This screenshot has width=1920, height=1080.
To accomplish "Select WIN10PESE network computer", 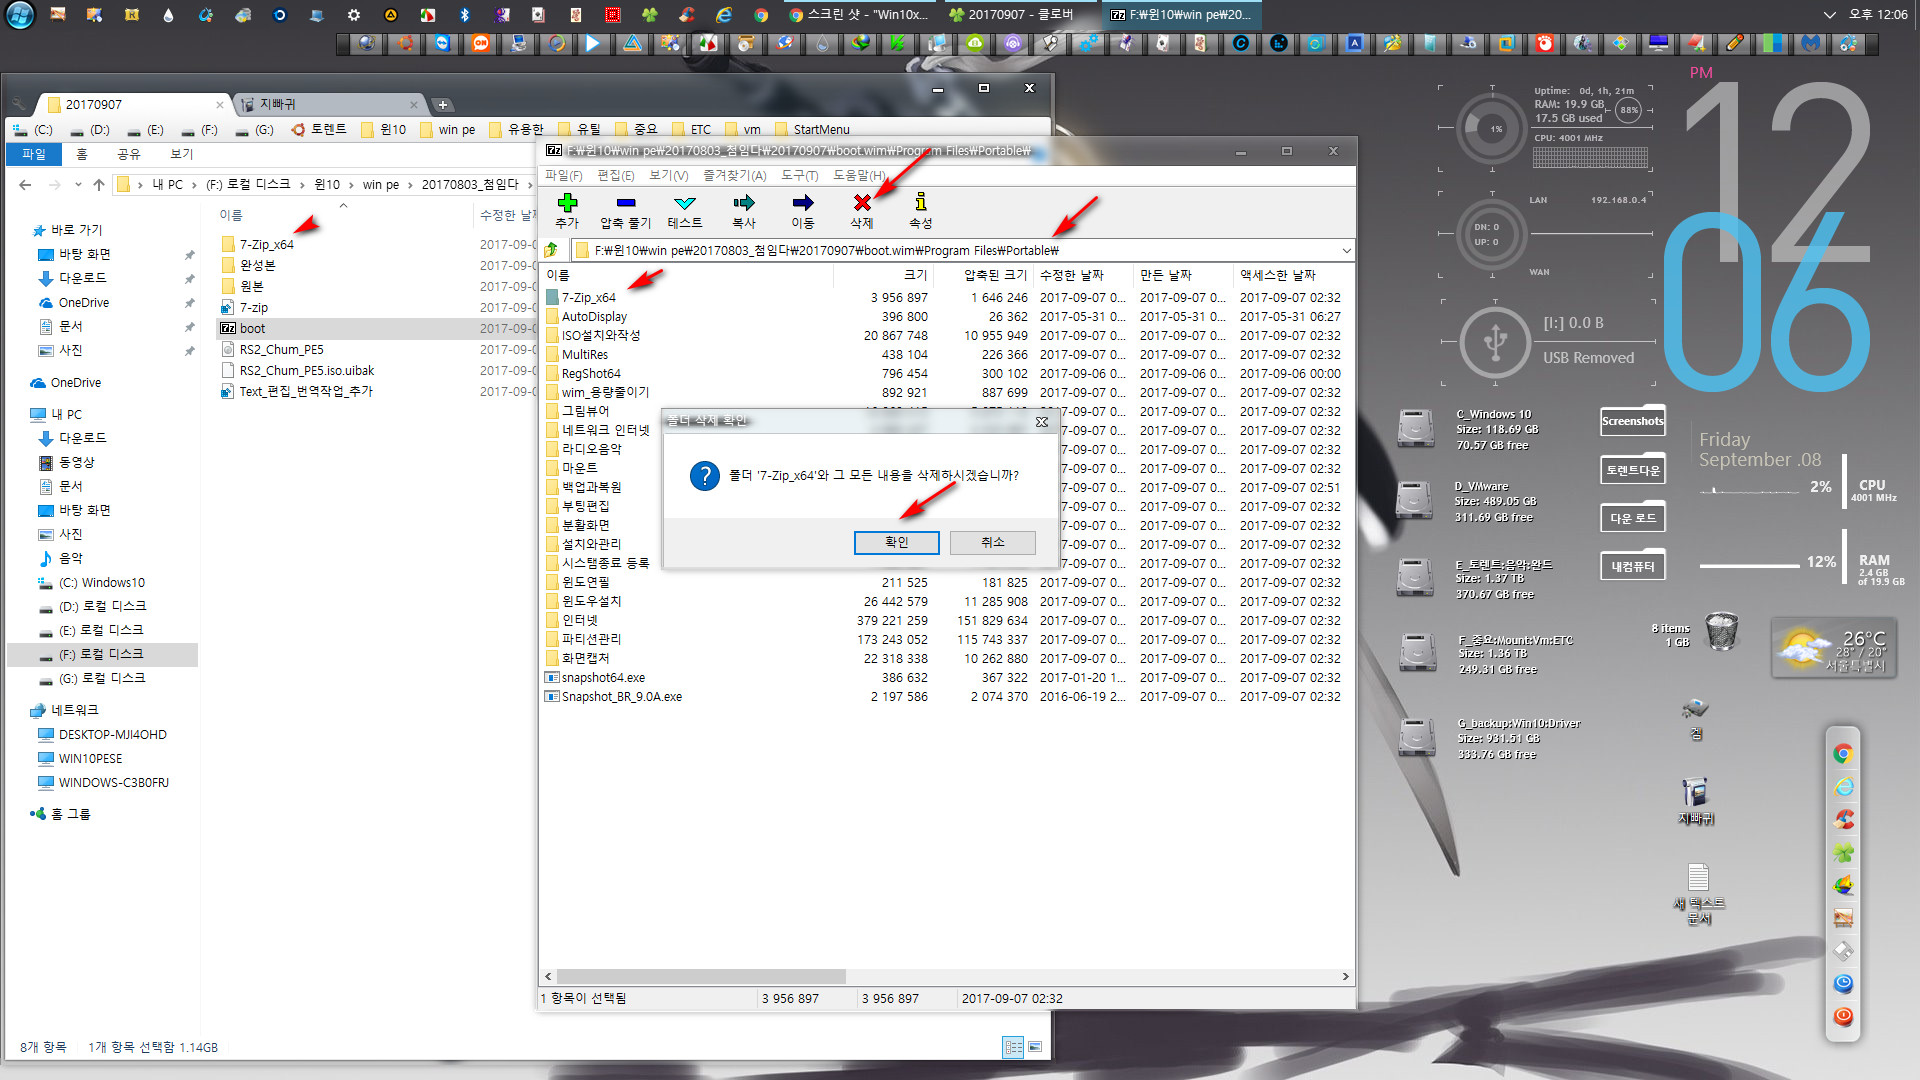I will (90, 758).
